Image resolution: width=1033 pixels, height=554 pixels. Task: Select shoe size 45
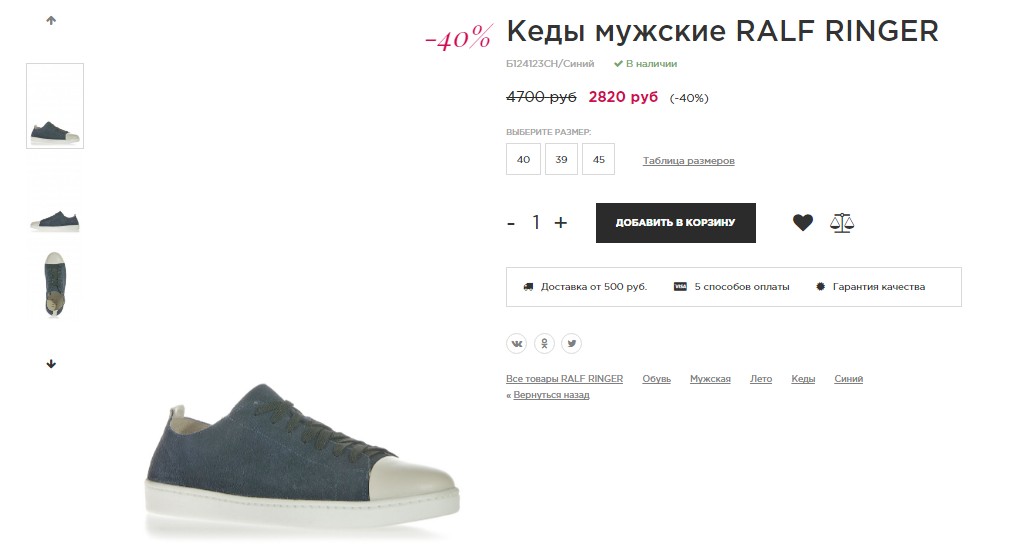pos(598,159)
